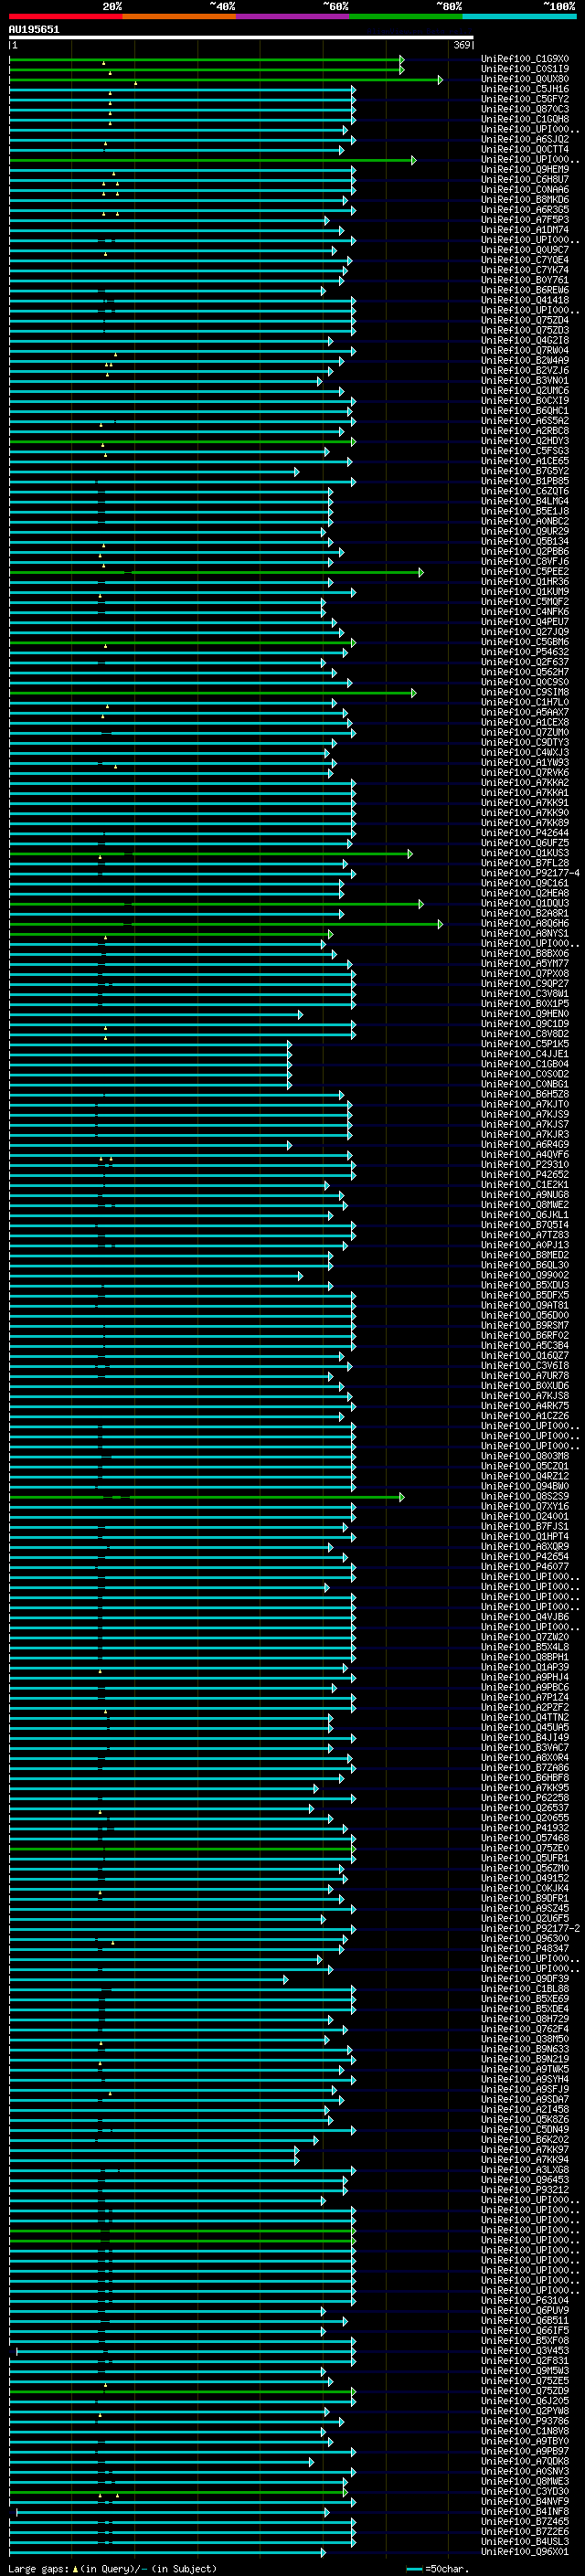
Task: Select the AU195651 query name label
Action: [34, 30]
